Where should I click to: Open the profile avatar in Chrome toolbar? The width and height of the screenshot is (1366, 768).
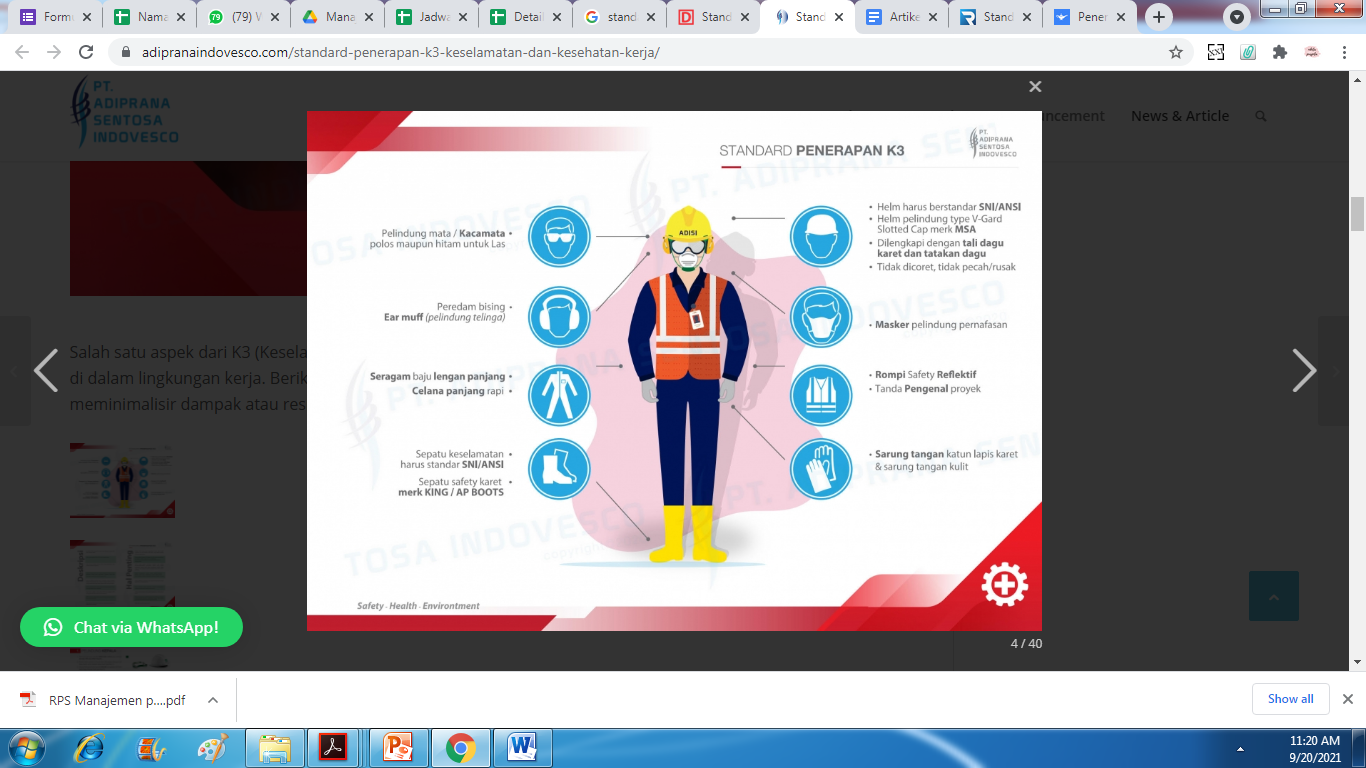[x=1312, y=52]
